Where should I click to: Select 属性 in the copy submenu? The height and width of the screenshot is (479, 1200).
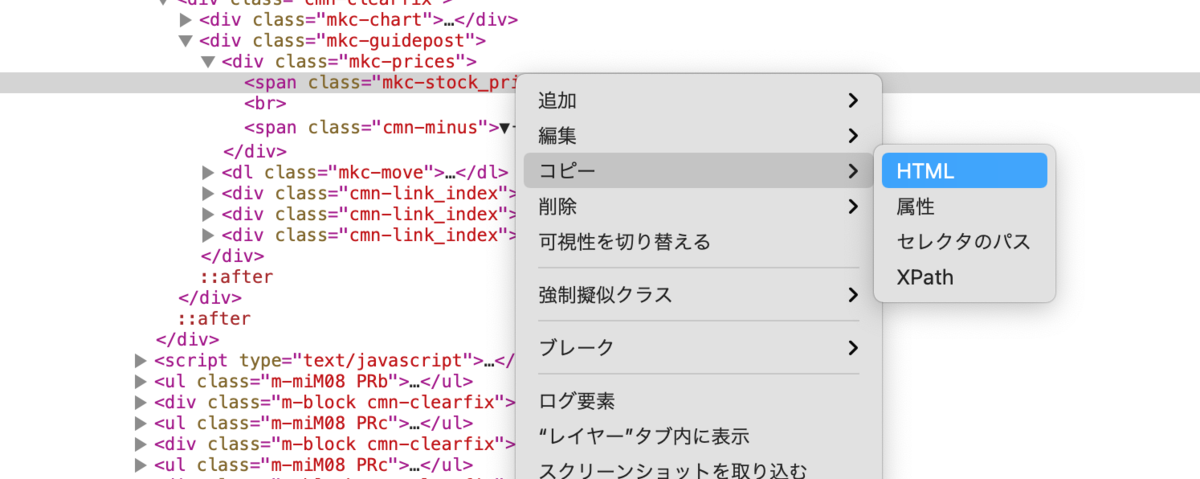click(x=964, y=206)
